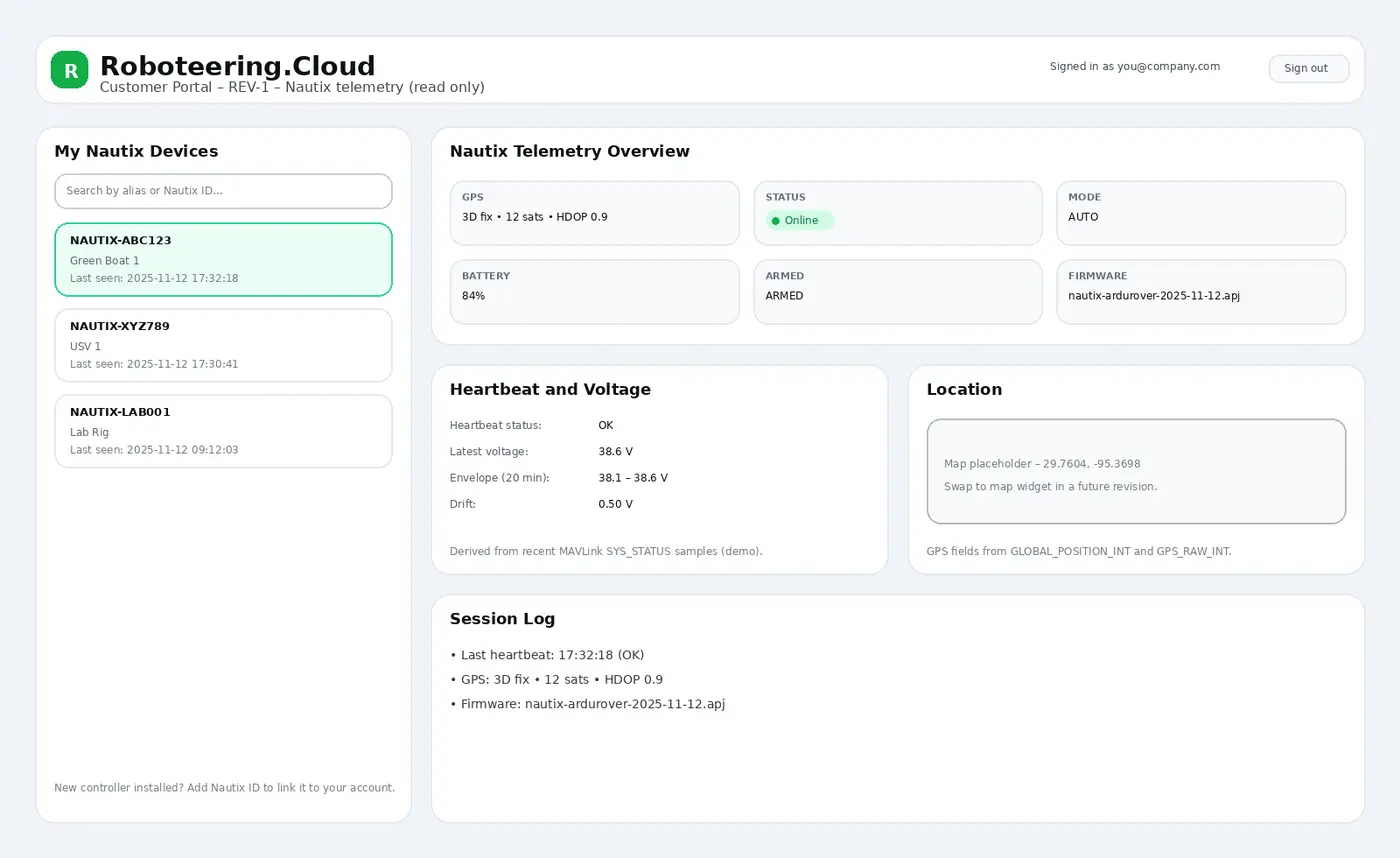
Task: Click 'Swap to map widget in a future revision.' text
Action: click(x=1050, y=487)
